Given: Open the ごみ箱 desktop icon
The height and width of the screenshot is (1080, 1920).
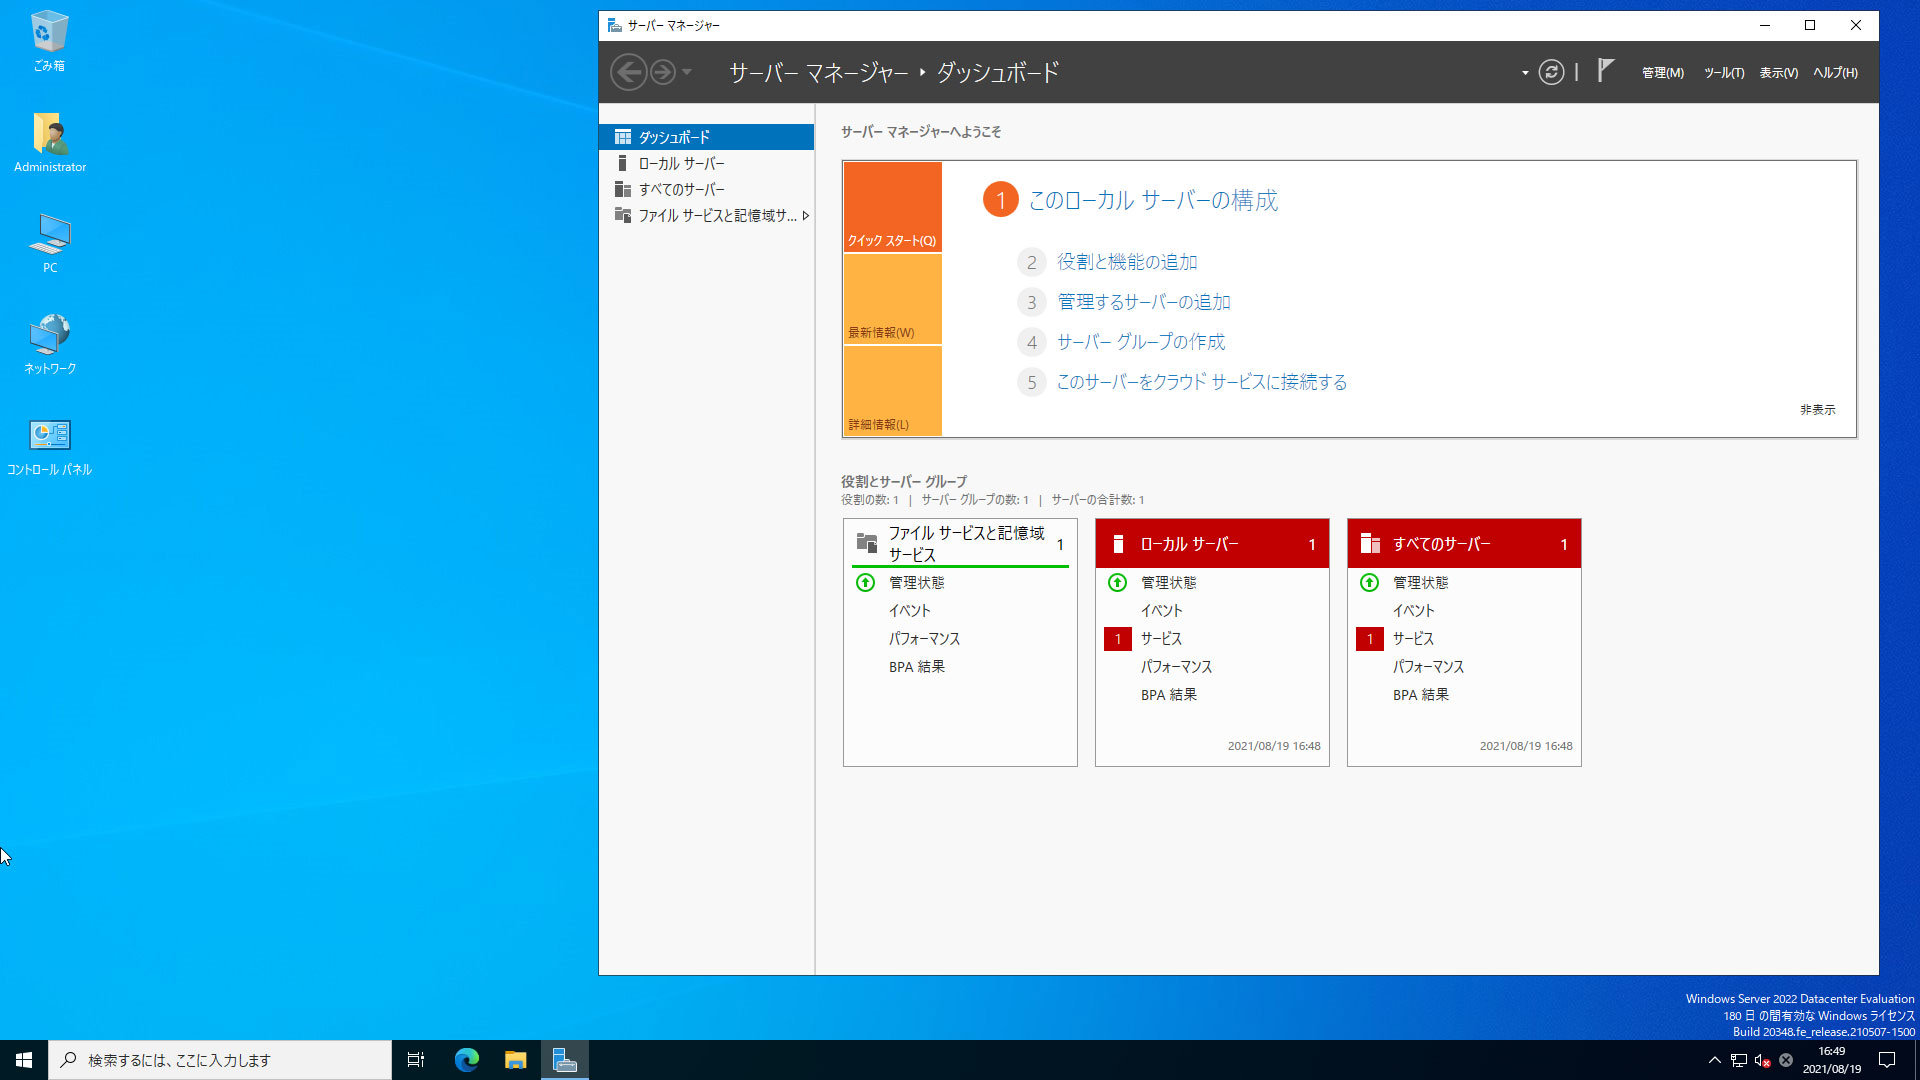Looking at the screenshot, I should (49, 41).
